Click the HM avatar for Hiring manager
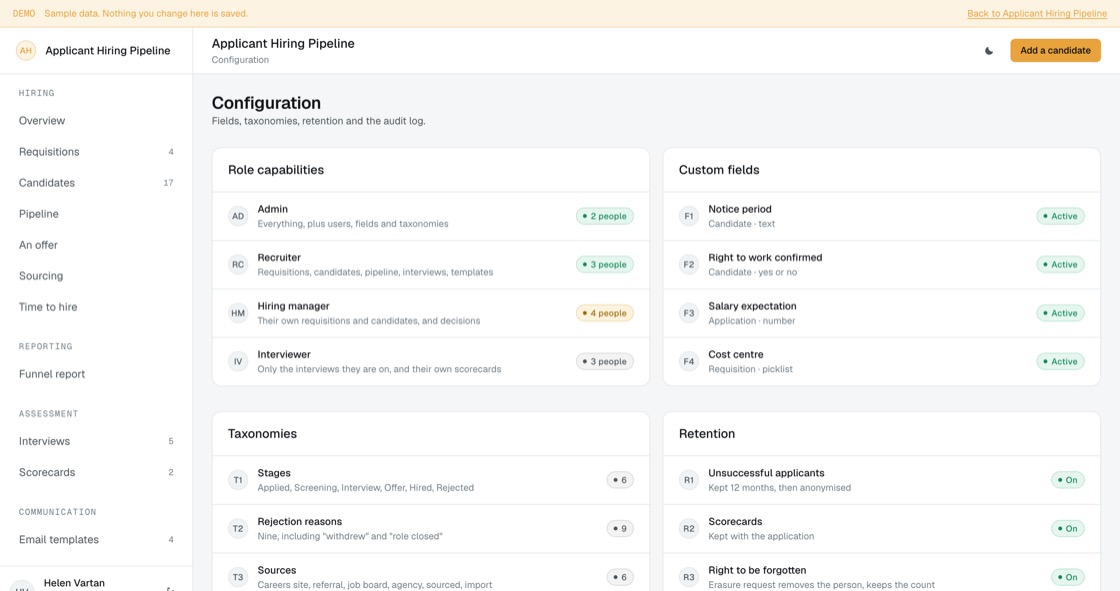Image resolution: width=1120 pixels, height=591 pixels. click(x=238, y=313)
